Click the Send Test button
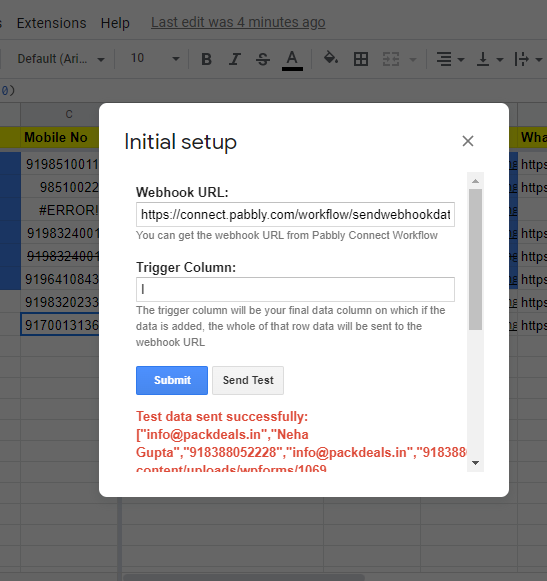 [248, 381]
